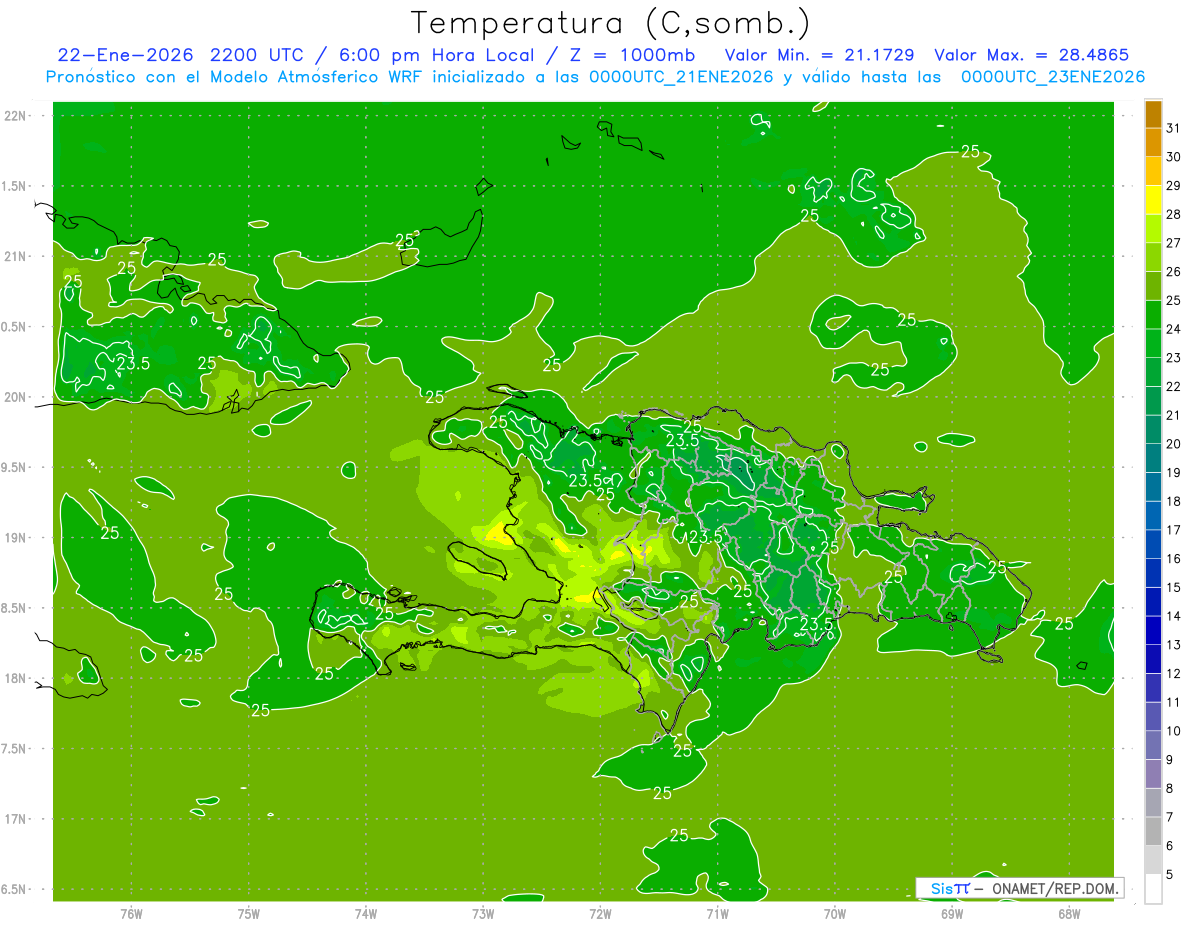
Task: Click the "17N" latitude label
Action: (15, 819)
